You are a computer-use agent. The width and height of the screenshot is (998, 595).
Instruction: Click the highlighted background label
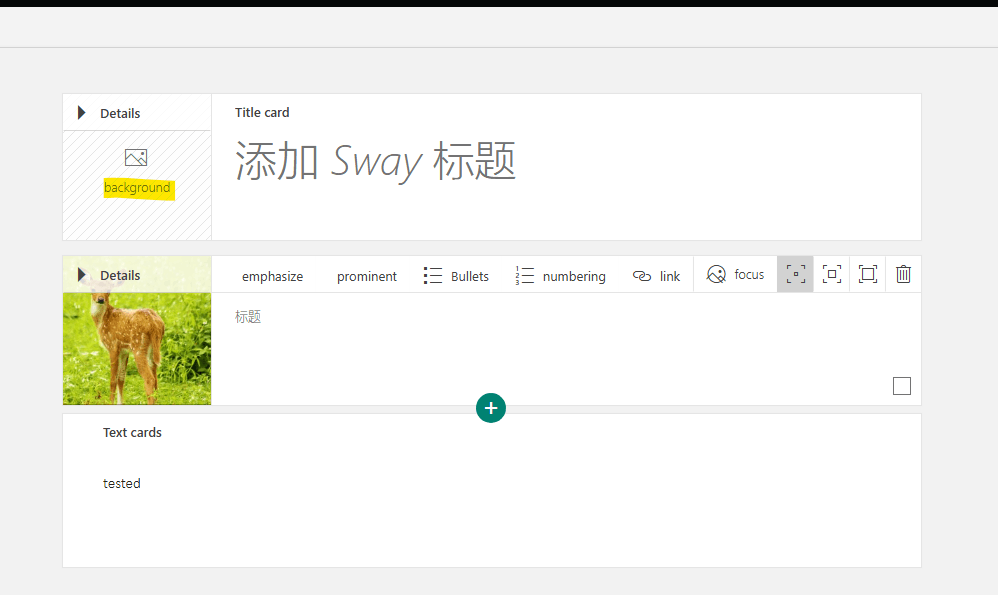138,188
